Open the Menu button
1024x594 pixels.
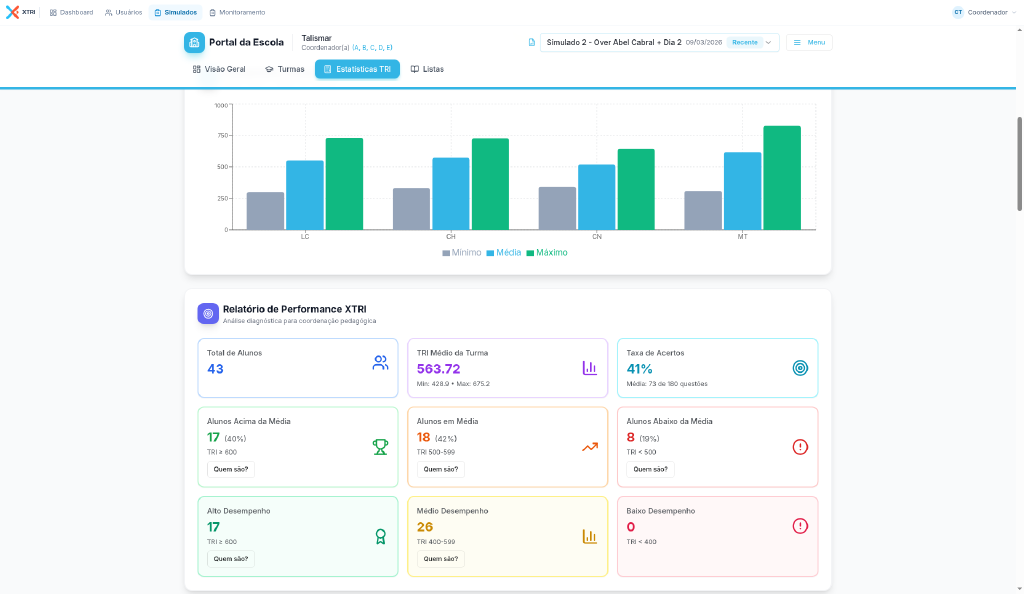point(809,42)
